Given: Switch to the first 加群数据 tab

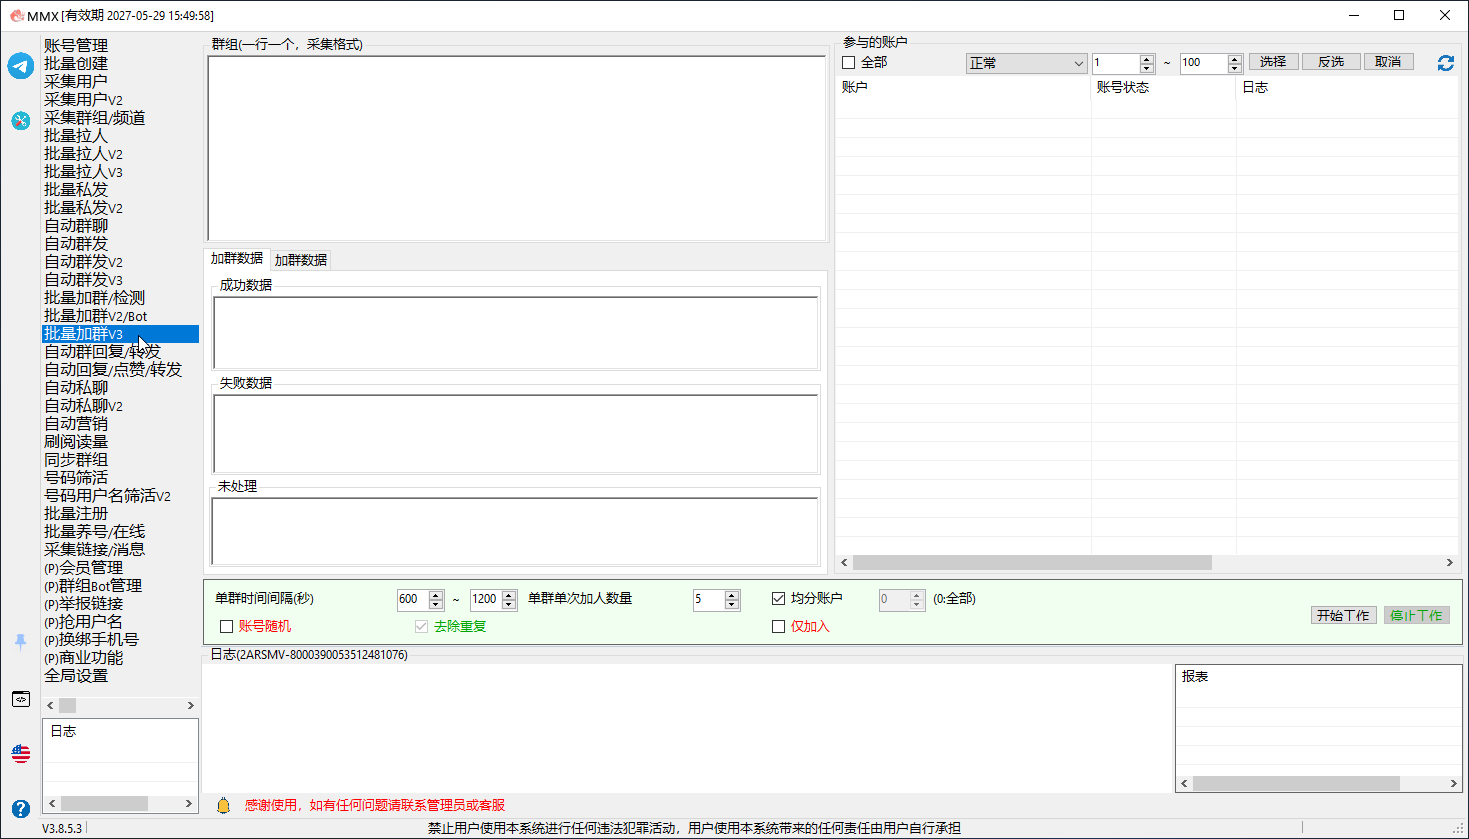Looking at the screenshot, I should [x=237, y=258].
